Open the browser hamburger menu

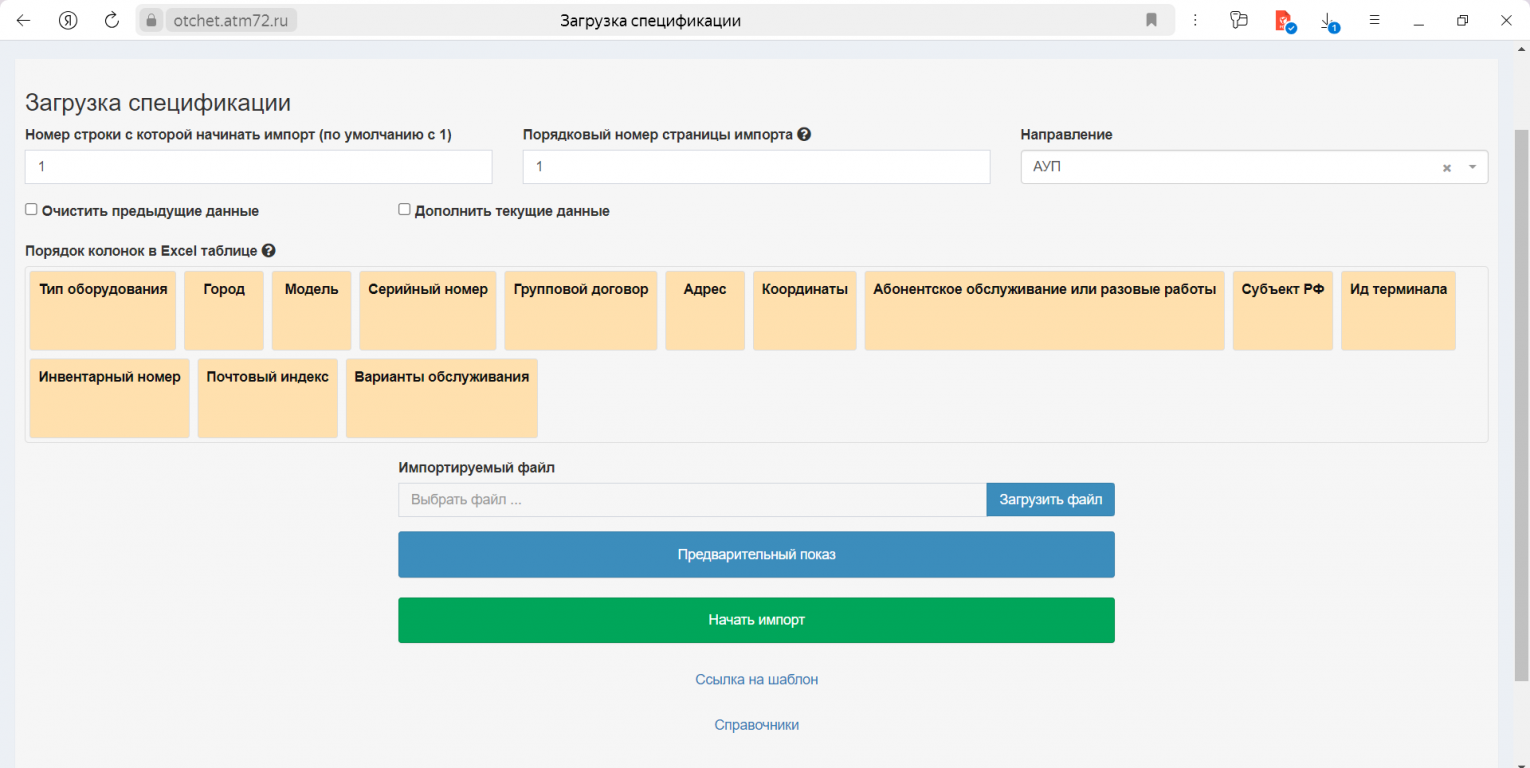(1375, 20)
